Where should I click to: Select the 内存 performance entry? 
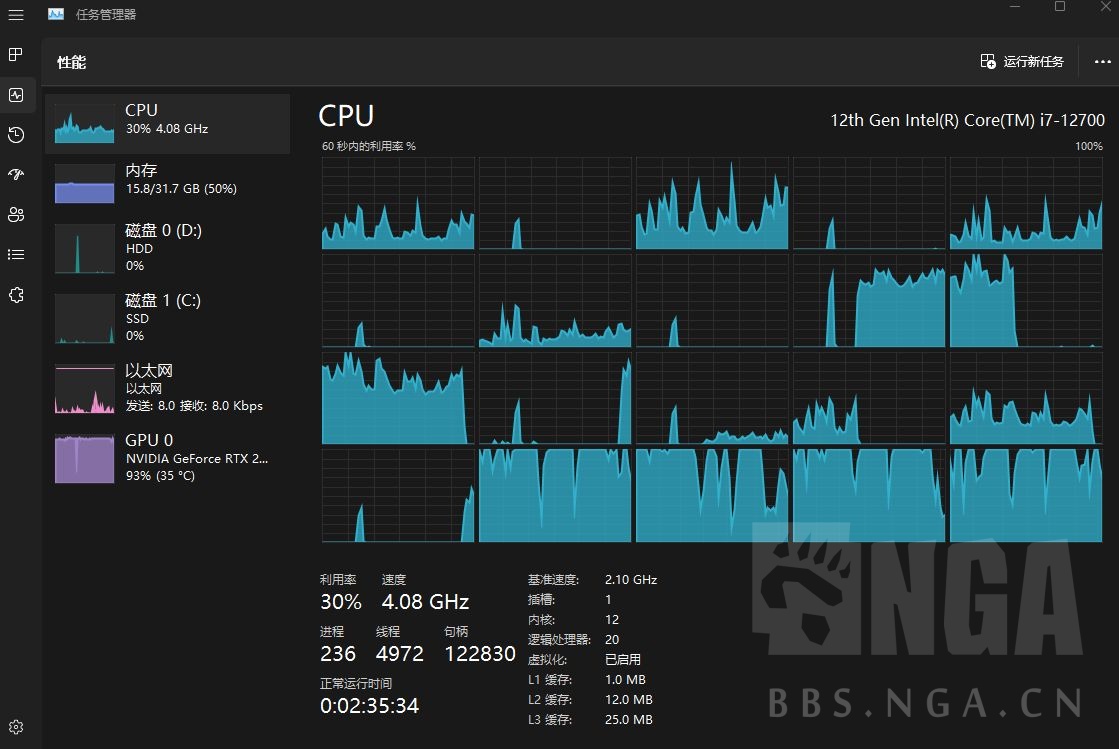tap(167, 184)
